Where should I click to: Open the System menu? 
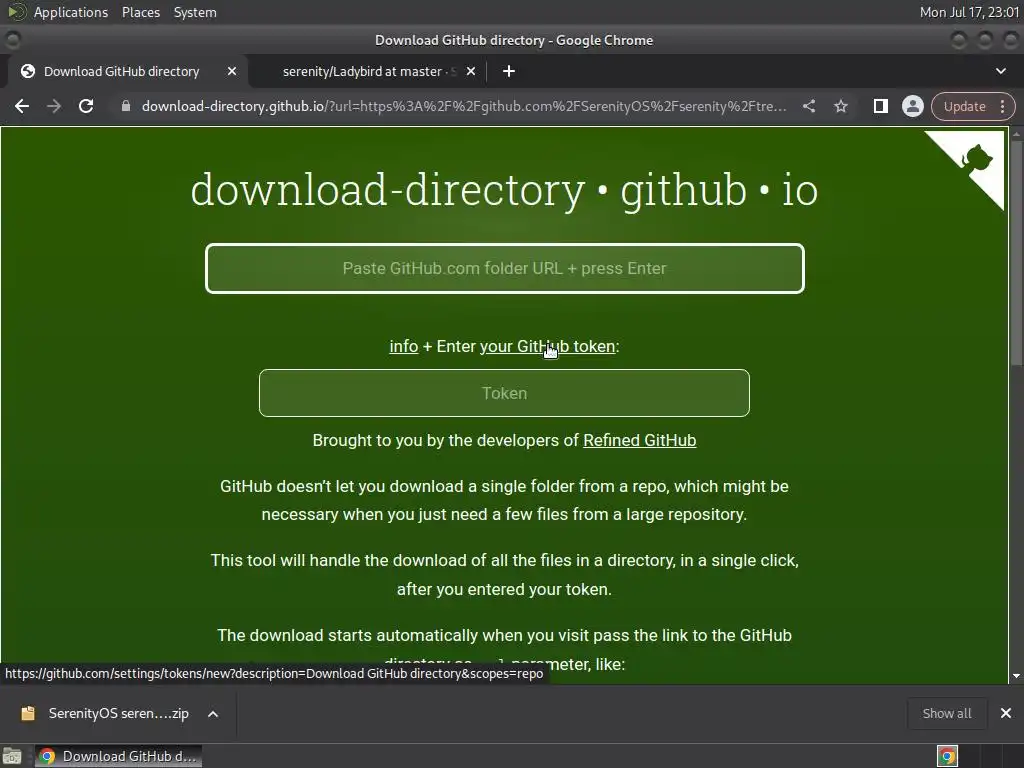point(195,12)
